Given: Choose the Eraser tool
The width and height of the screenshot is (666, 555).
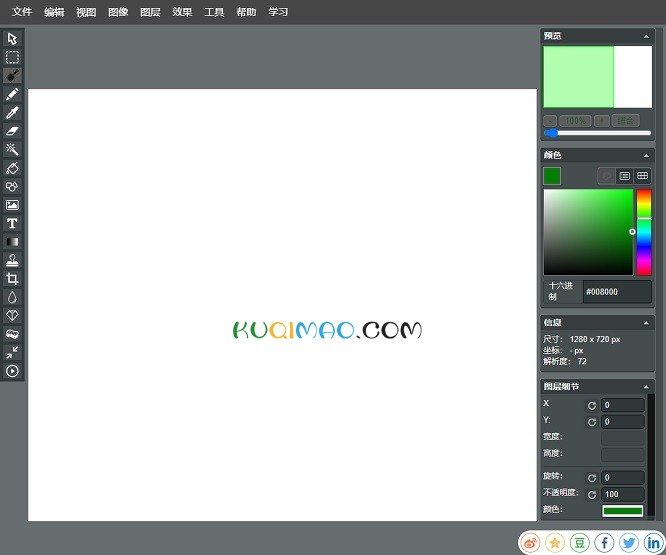Looking at the screenshot, I should [12, 131].
